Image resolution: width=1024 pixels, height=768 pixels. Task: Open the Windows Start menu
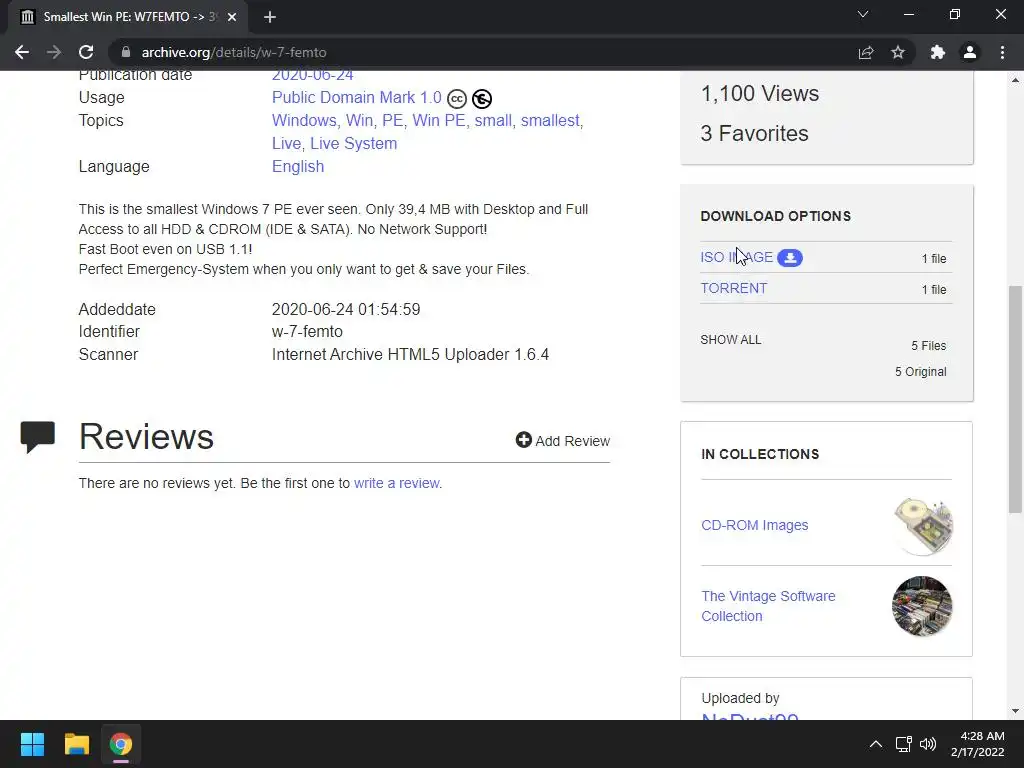(32, 744)
